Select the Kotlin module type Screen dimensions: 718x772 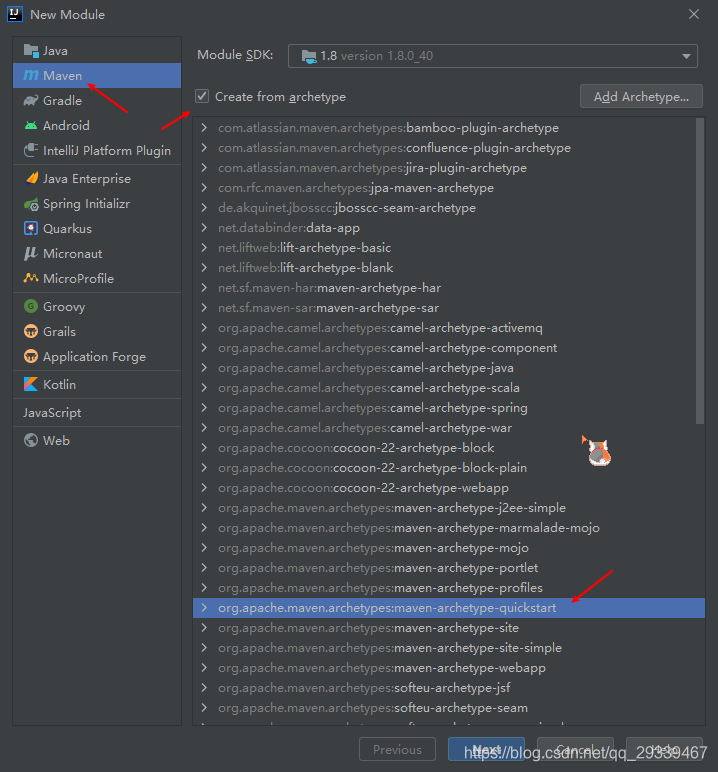coord(97,385)
